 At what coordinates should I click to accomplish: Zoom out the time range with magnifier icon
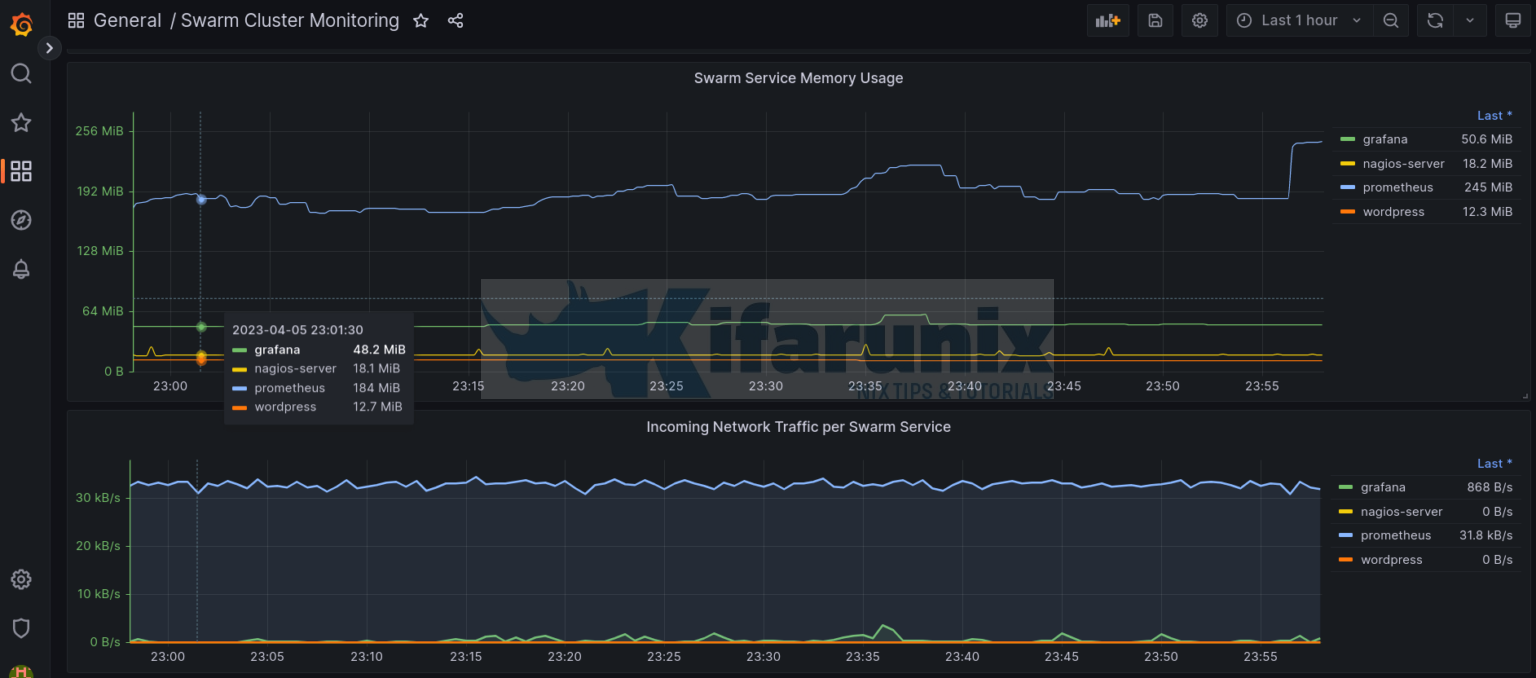1391,20
